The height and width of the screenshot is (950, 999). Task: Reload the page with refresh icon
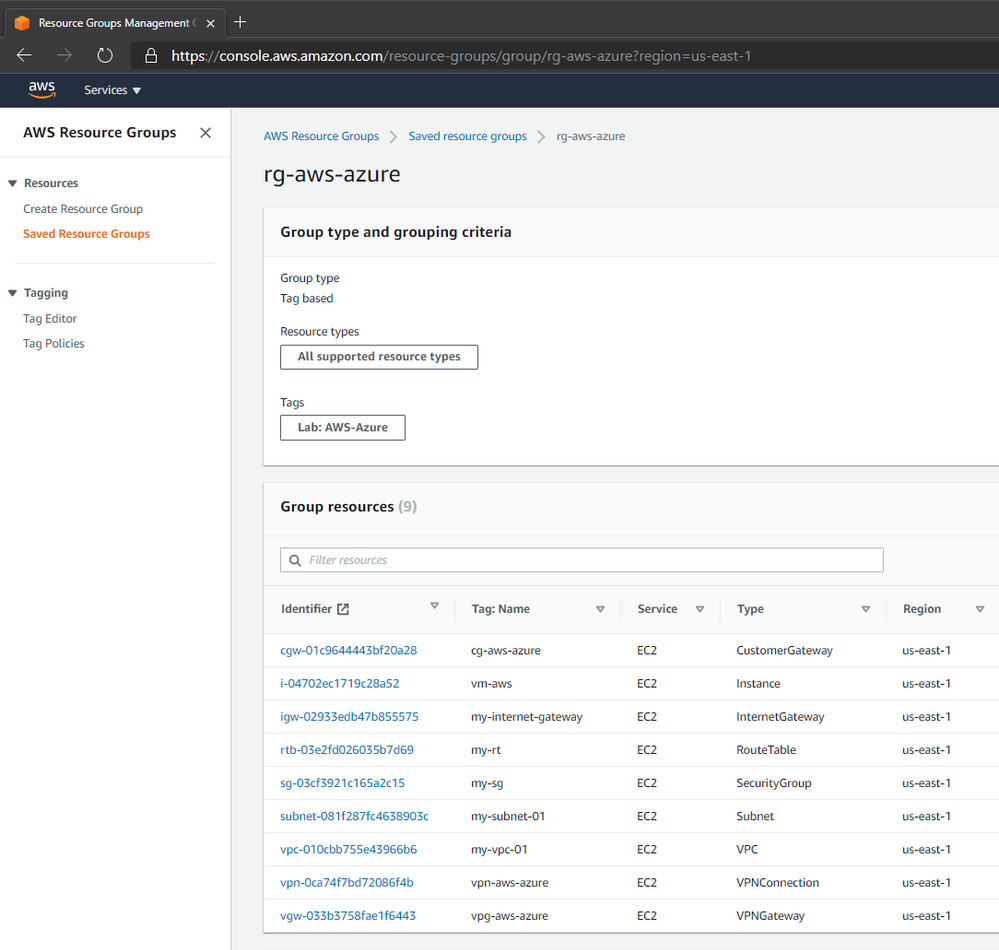pyautogui.click(x=105, y=55)
